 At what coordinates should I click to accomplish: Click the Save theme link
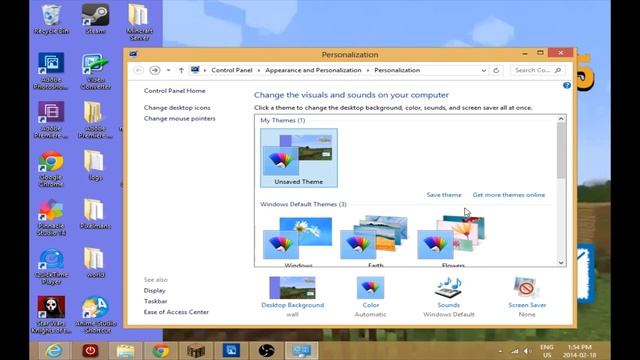pyautogui.click(x=444, y=195)
